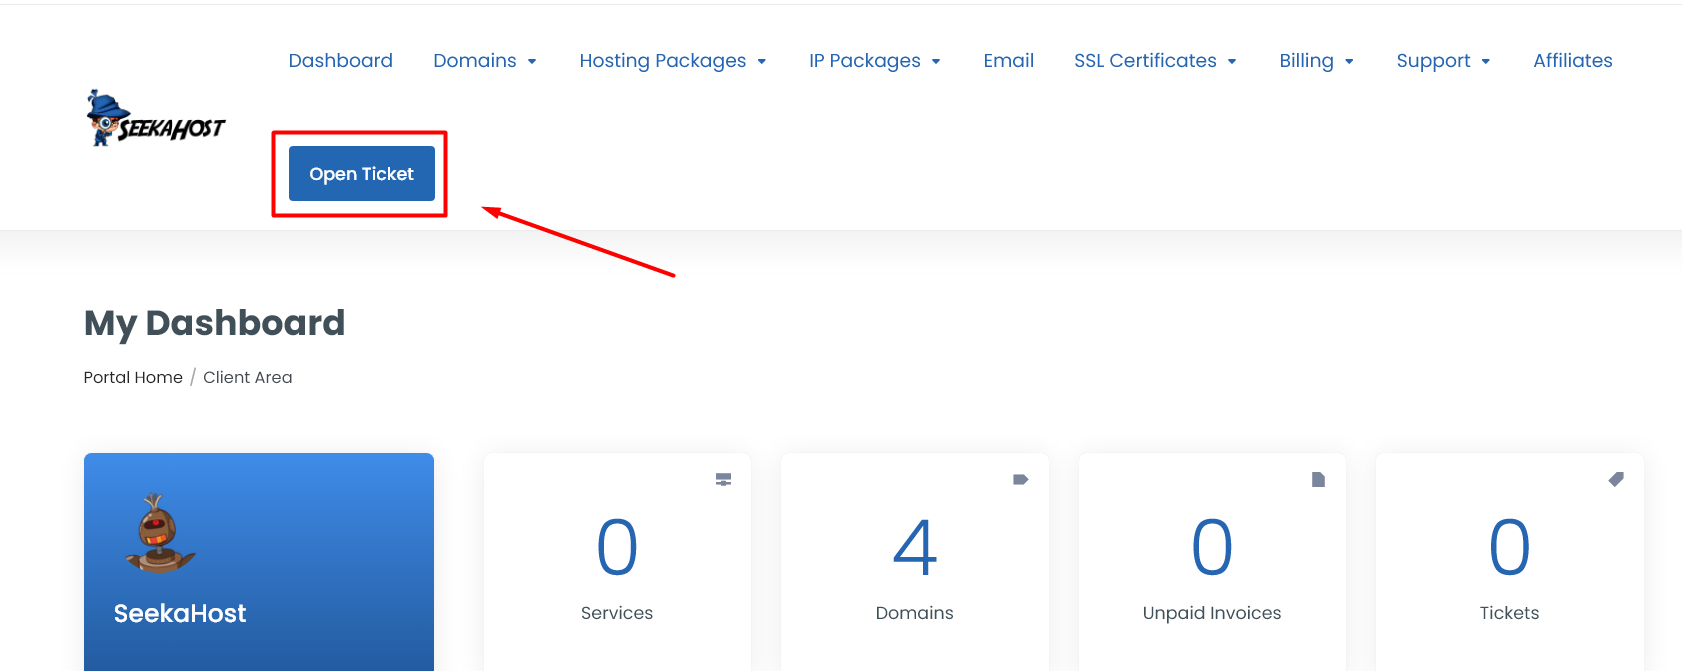Select the Client Area breadcrumb text
The image size is (1682, 671).
(248, 377)
